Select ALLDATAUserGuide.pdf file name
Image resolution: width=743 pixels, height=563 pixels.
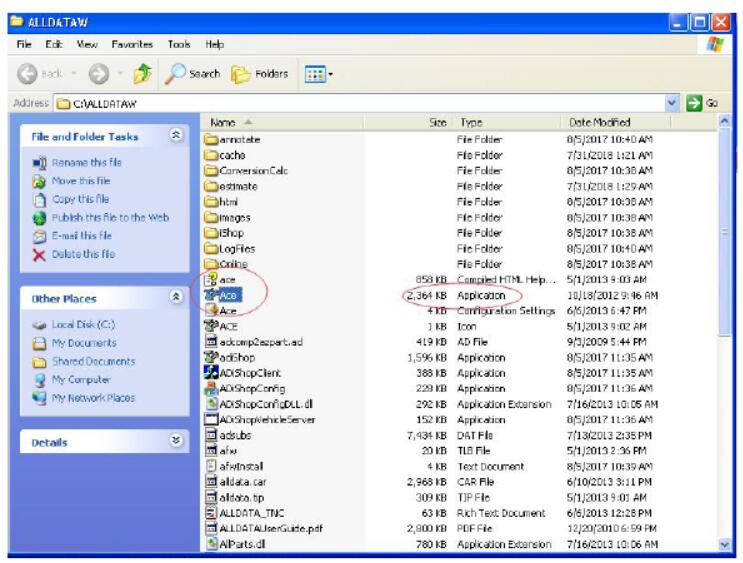[271, 528]
